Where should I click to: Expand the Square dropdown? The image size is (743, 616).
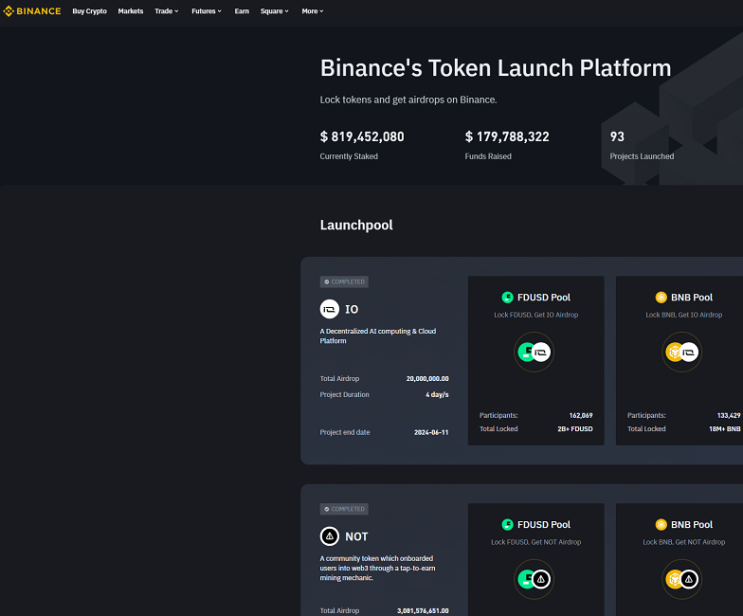click(x=274, y=11)
